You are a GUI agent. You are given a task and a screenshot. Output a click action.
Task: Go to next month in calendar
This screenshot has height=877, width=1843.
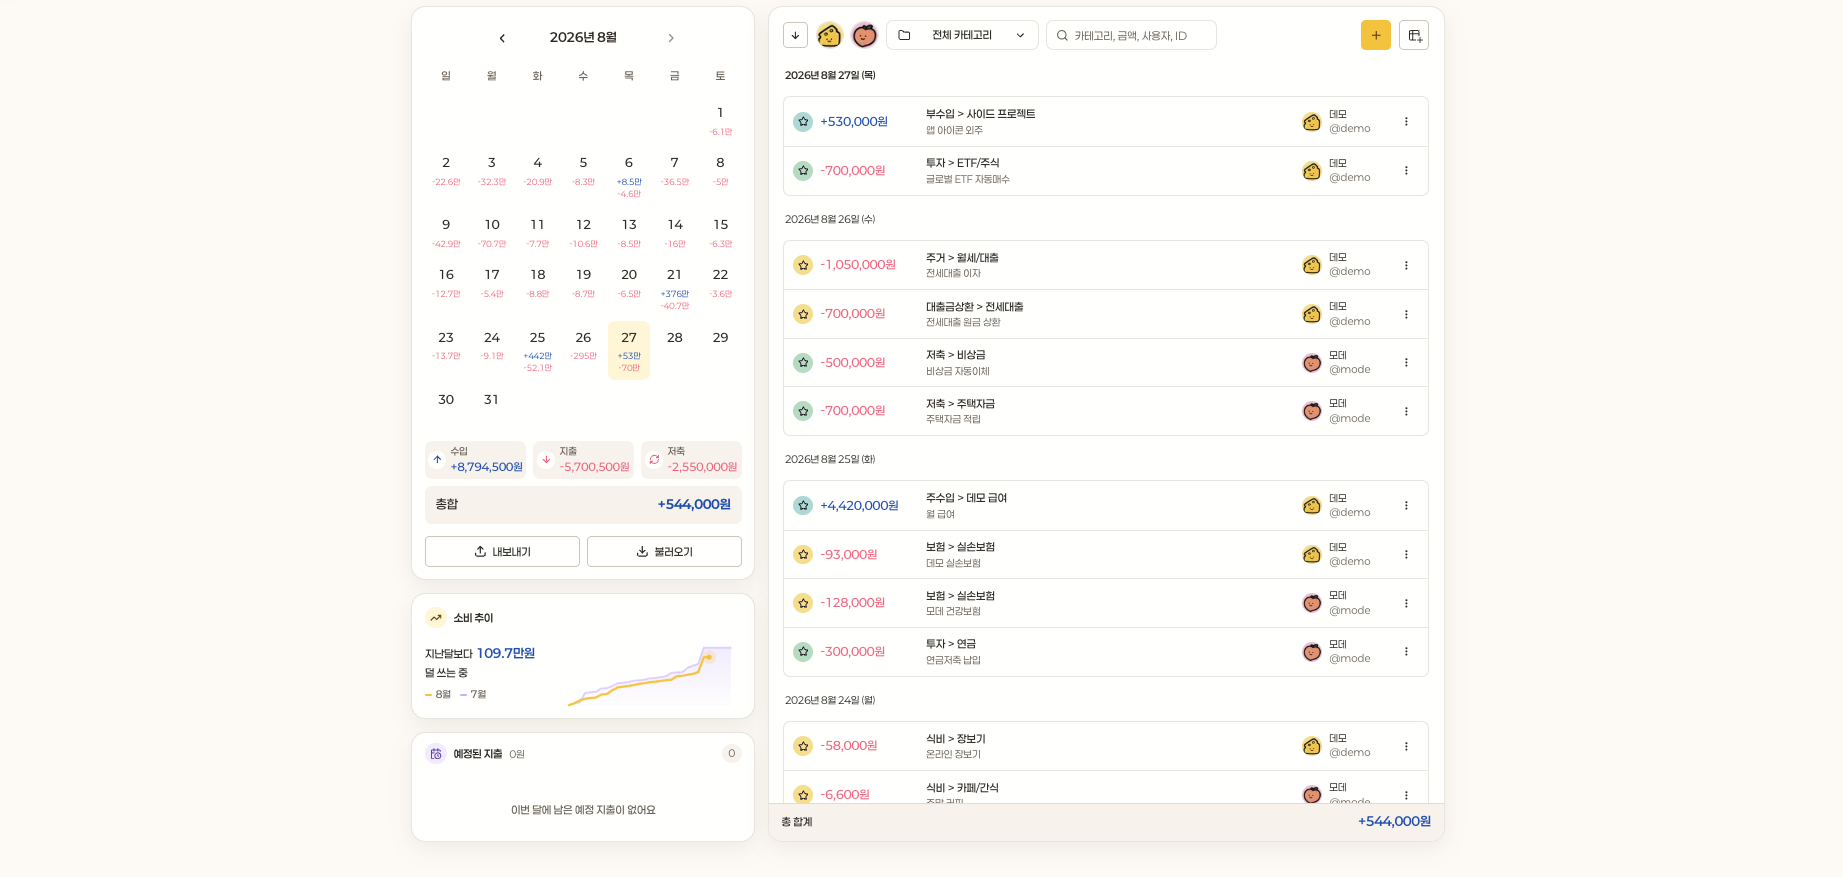pyautogui.click(x=671, y=38)
